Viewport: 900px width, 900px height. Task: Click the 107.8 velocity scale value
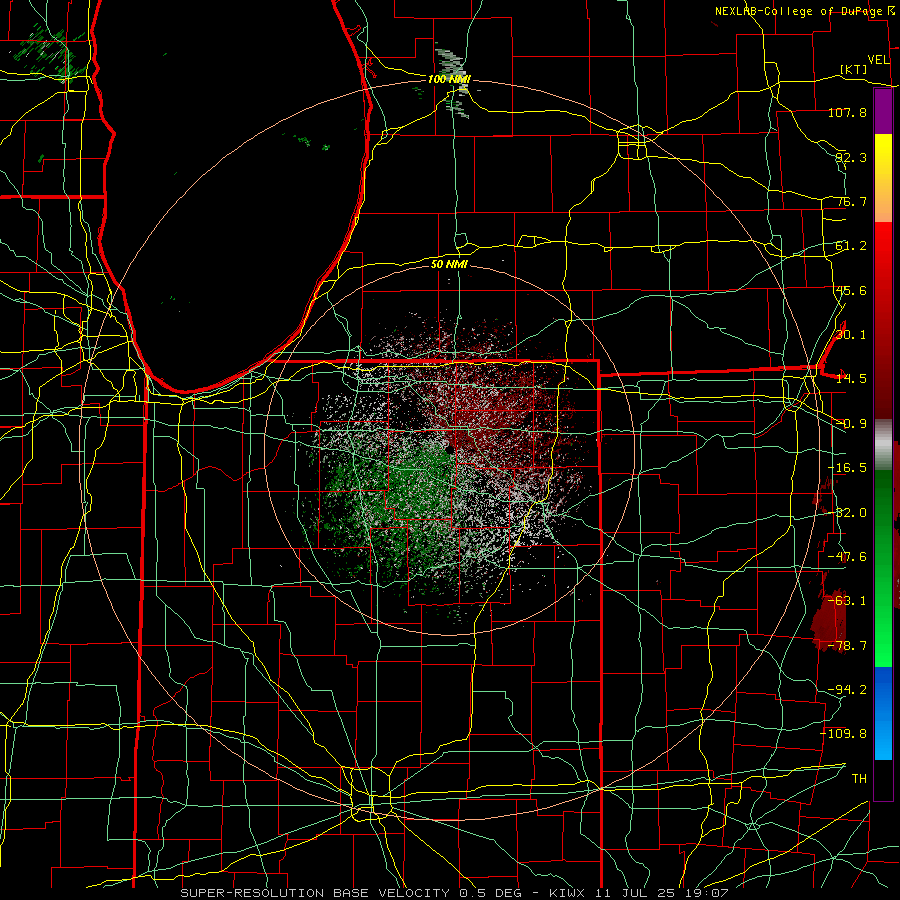[x=847, y=112]
